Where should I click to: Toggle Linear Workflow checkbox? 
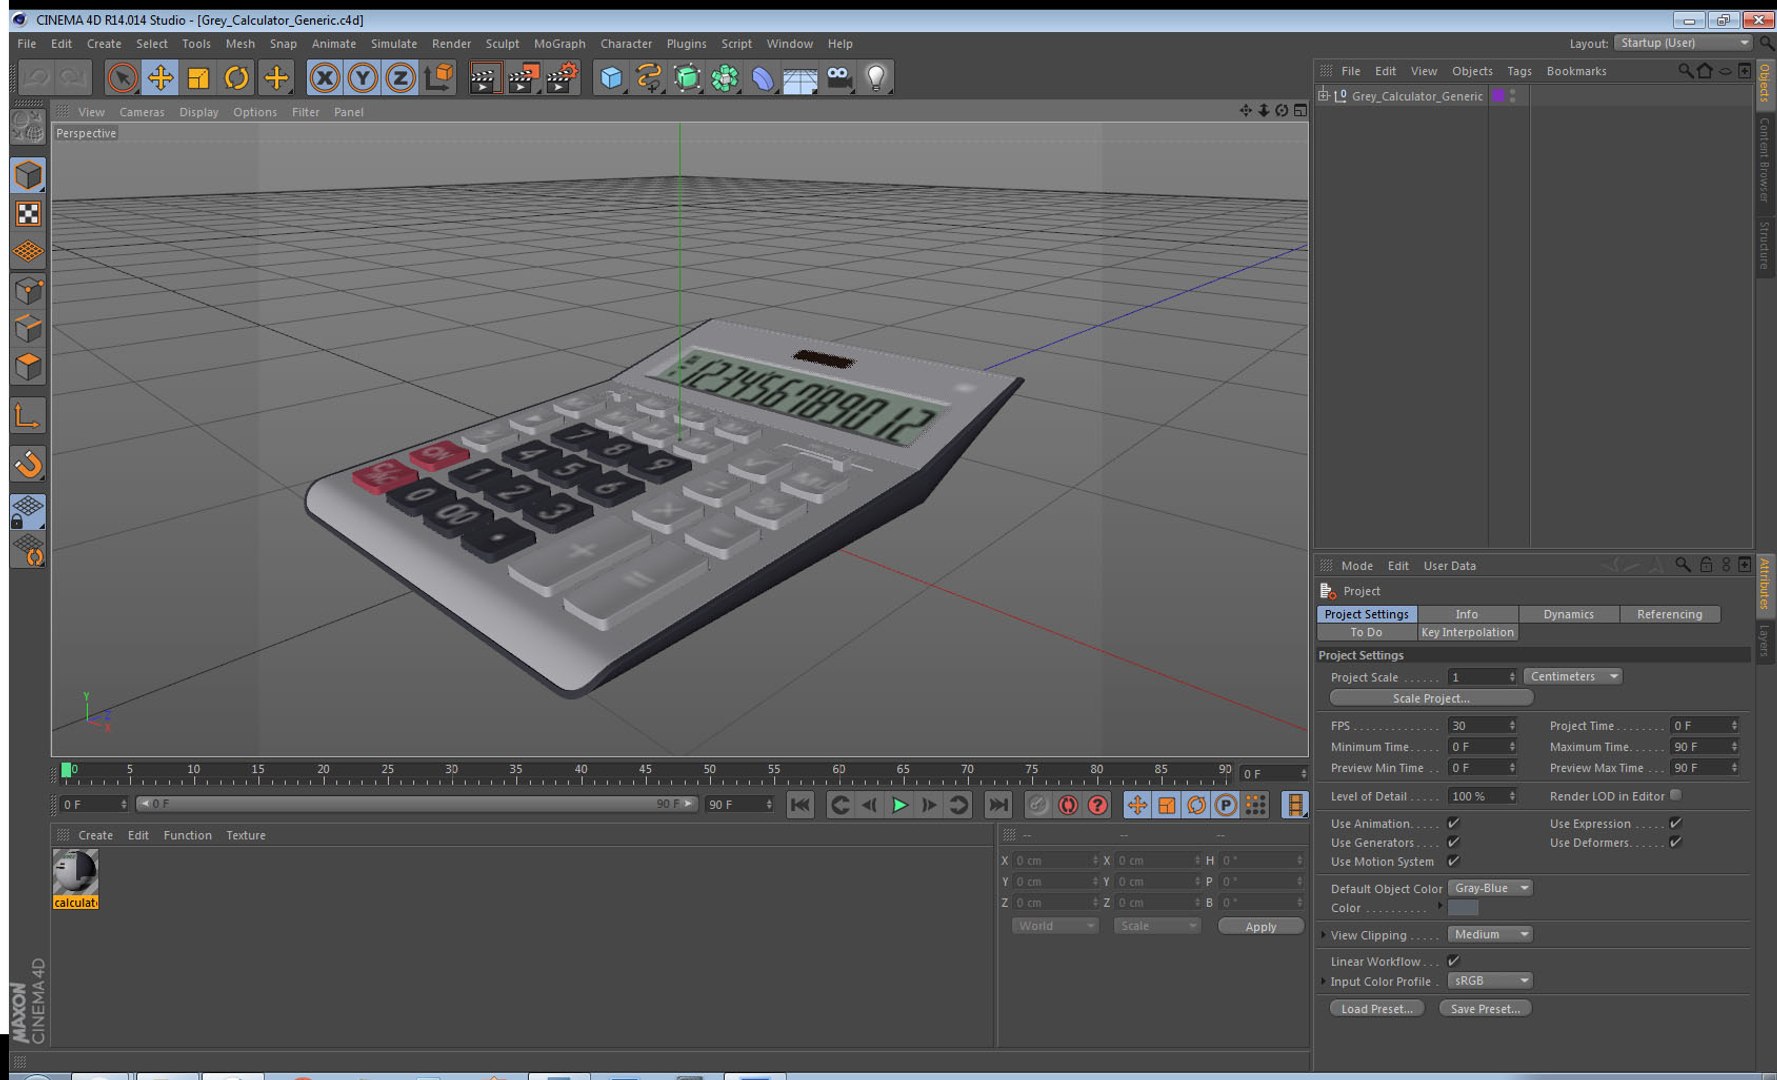[x=1453, y=961]
